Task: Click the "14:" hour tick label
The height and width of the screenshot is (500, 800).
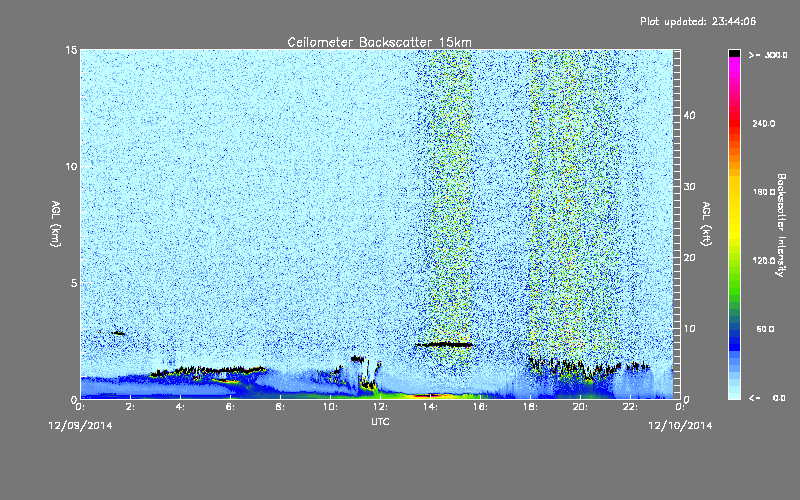Action: point(430,407)
